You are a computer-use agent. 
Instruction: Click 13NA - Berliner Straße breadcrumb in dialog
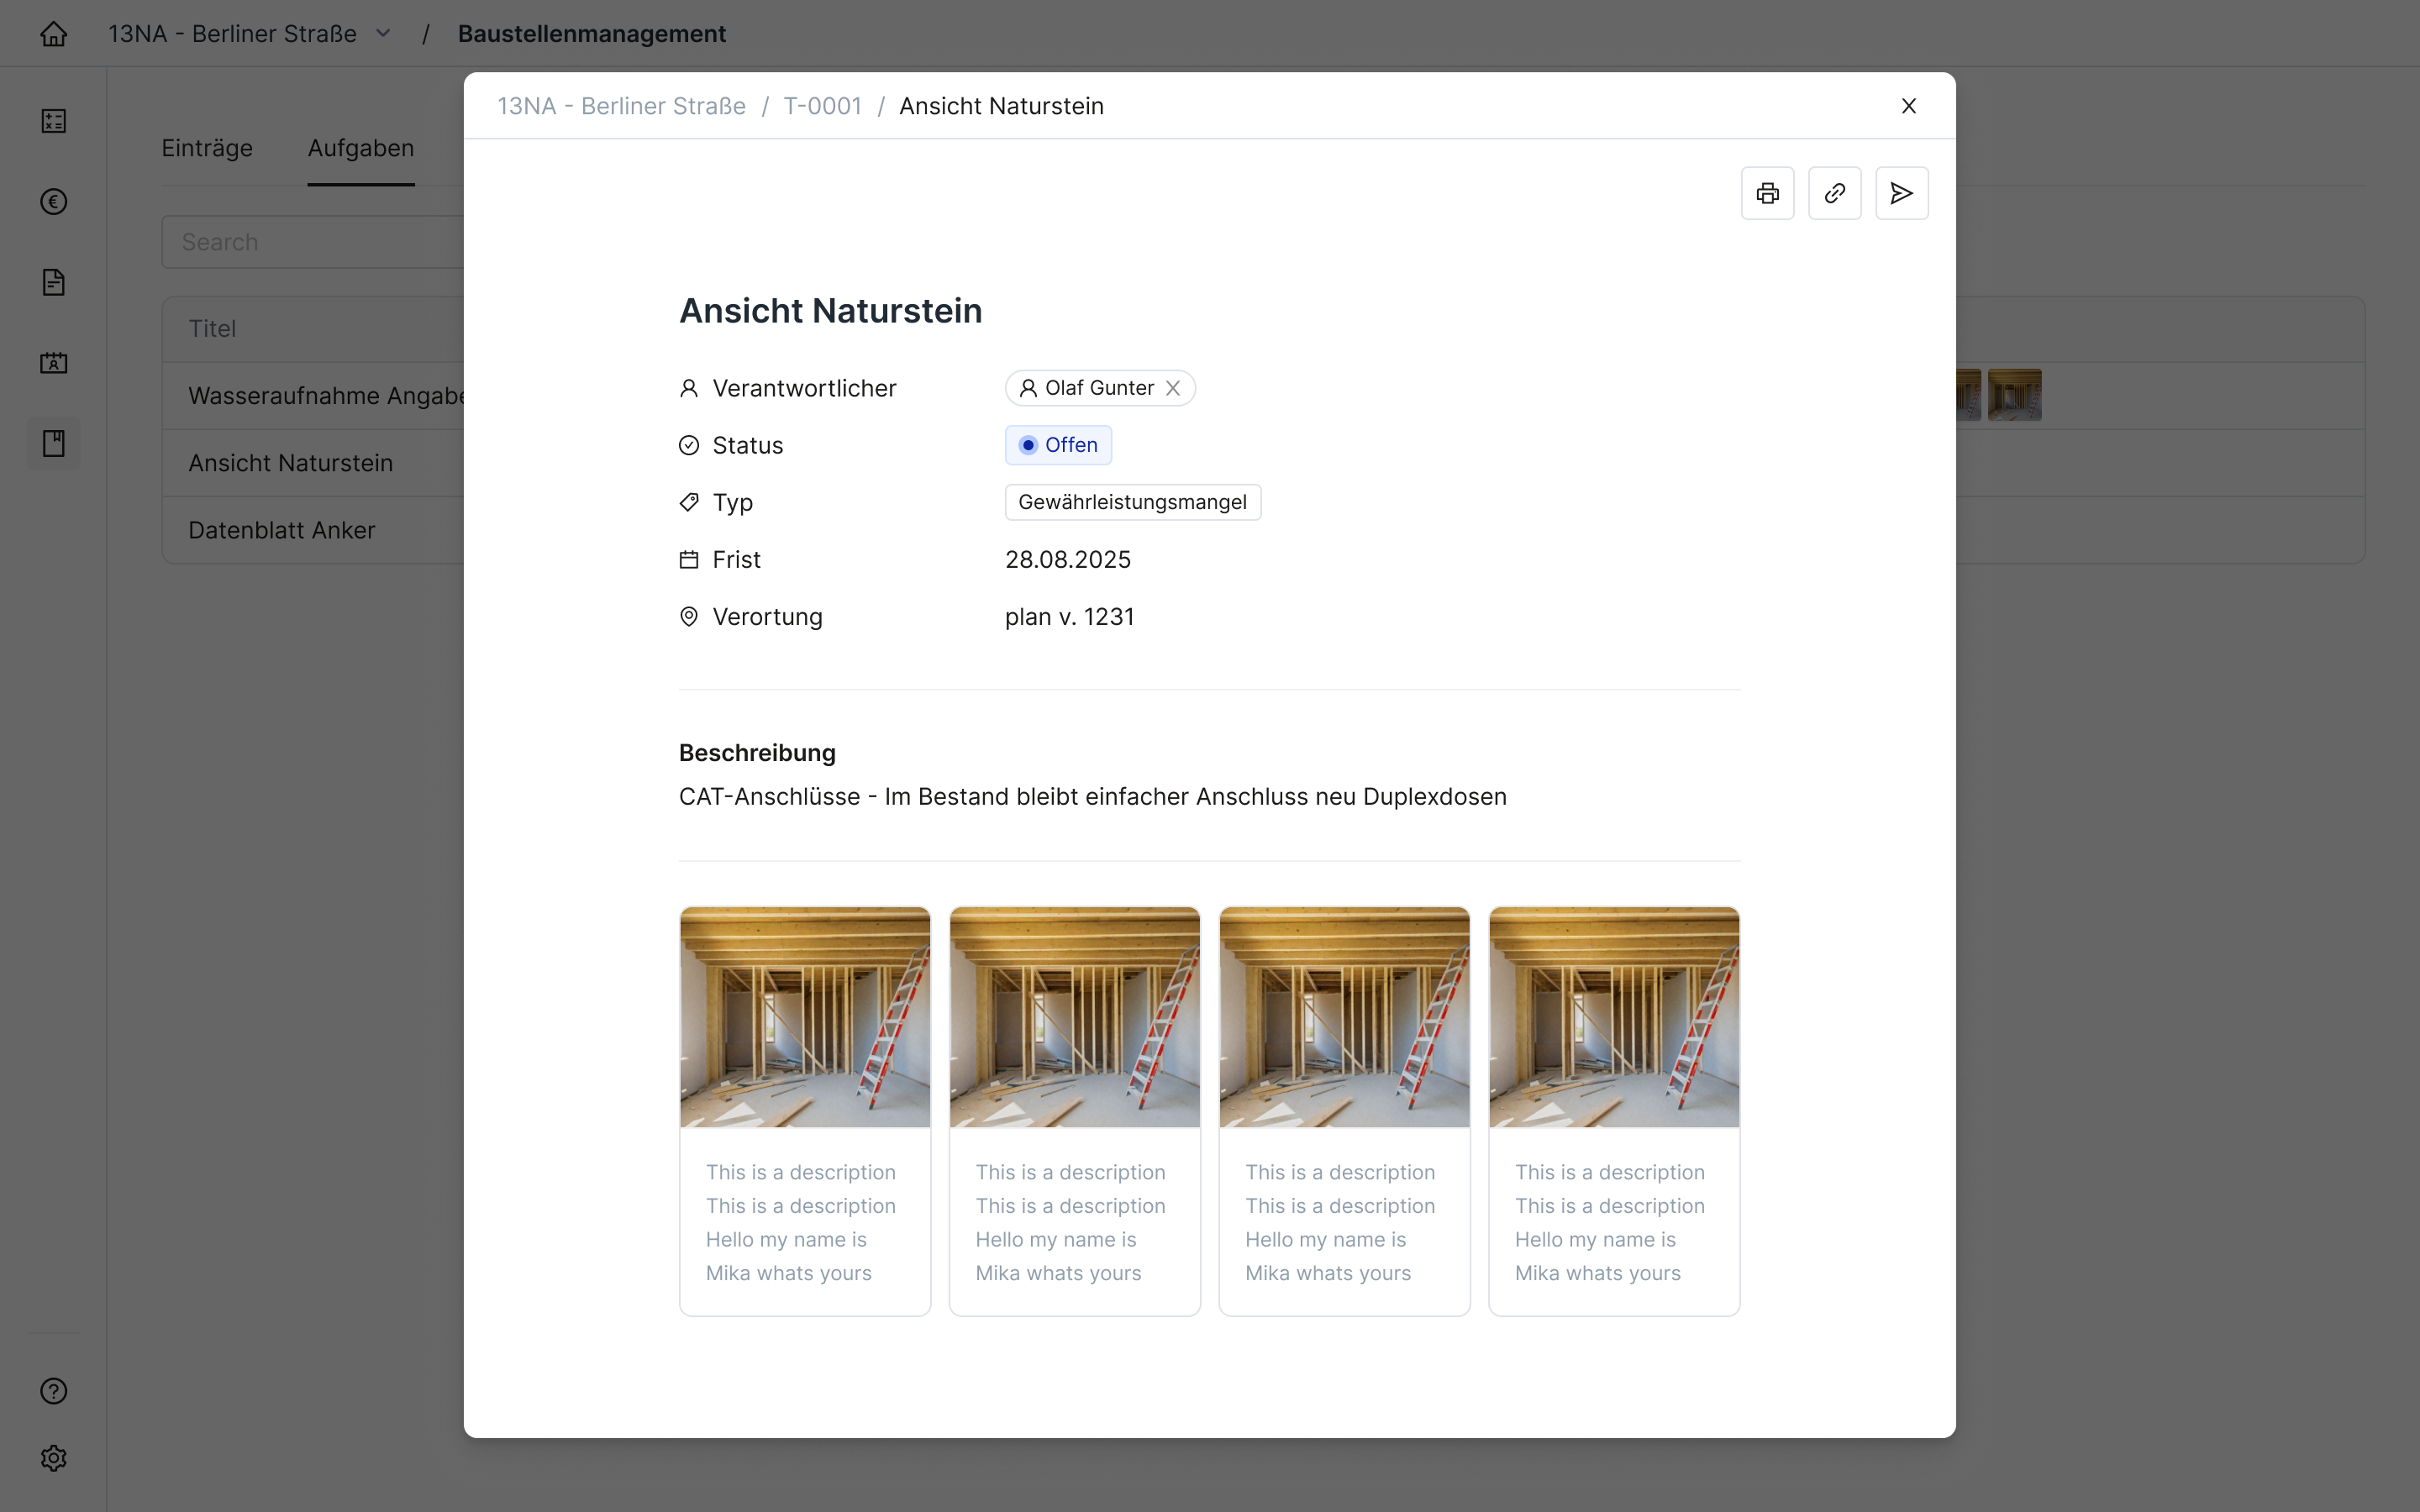pos(621,106)
